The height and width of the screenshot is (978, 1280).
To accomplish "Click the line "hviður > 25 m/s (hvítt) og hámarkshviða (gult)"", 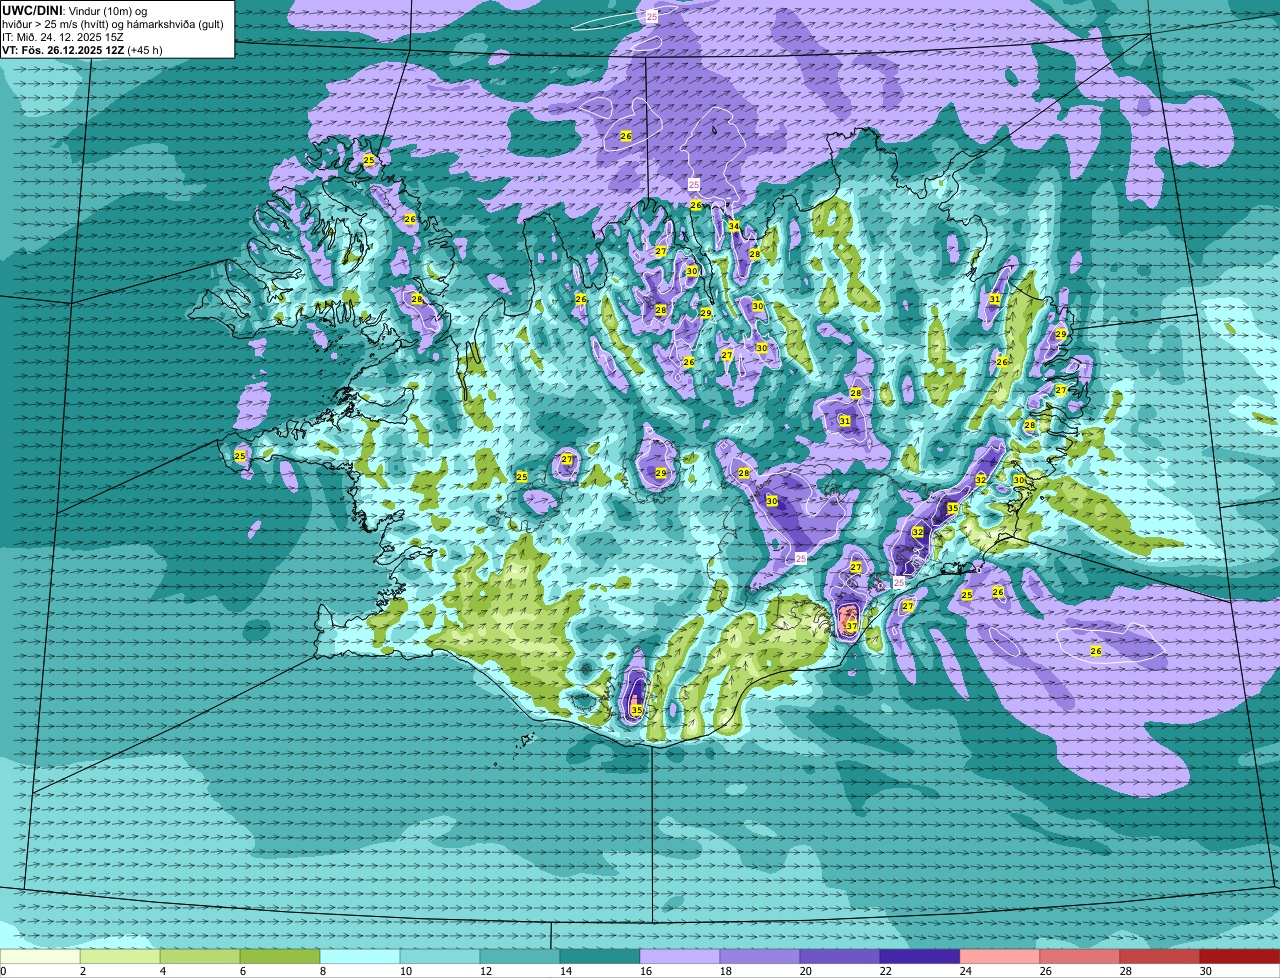I will point(113,23).
